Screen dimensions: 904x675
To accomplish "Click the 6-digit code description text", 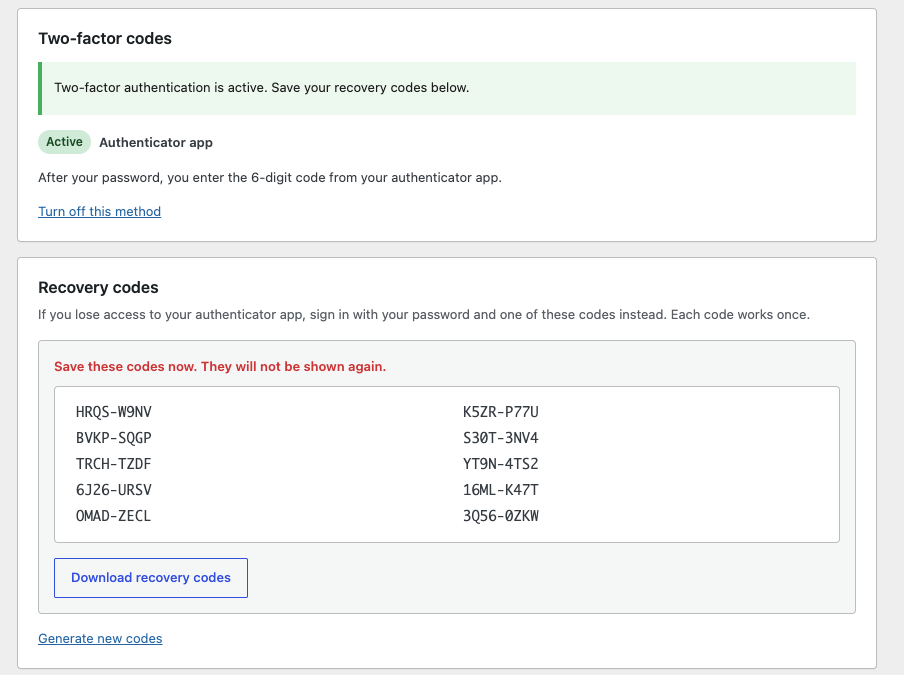I will pyautogui.click(x=270, y=178).
